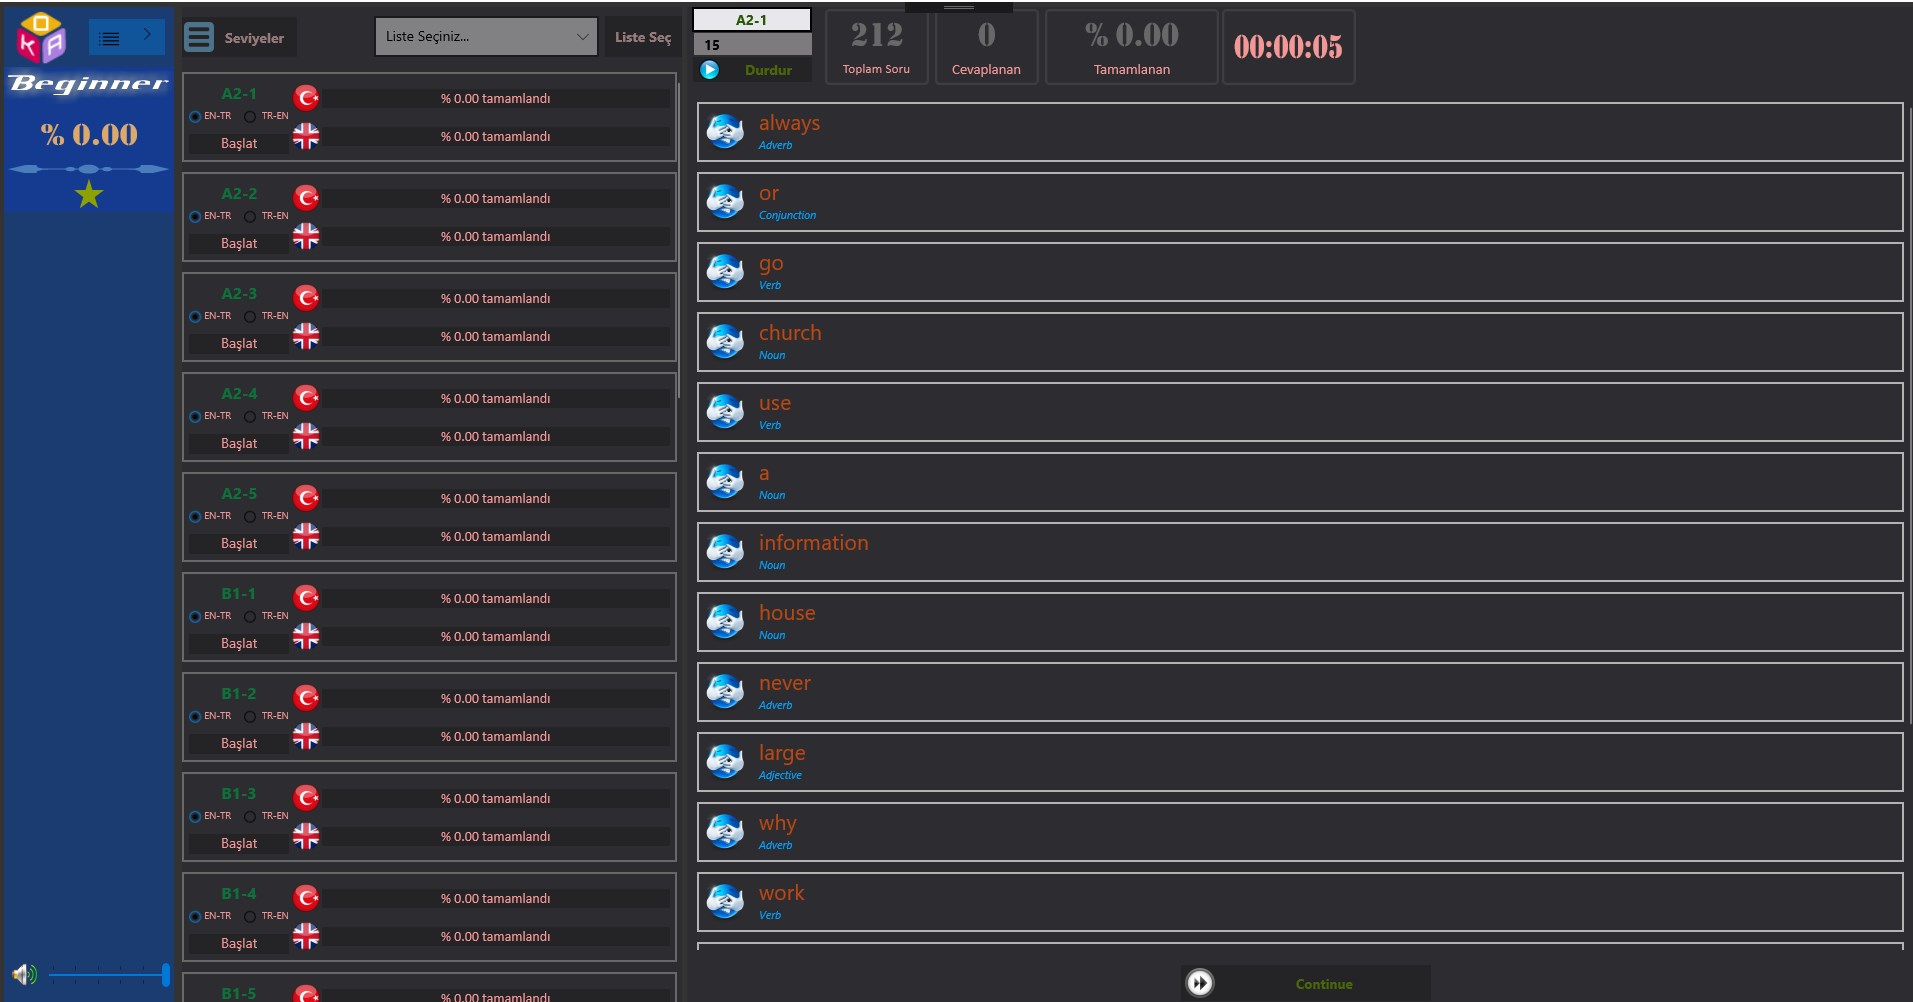
Task: Click the A2-5 level label
Action: point(239,493)
